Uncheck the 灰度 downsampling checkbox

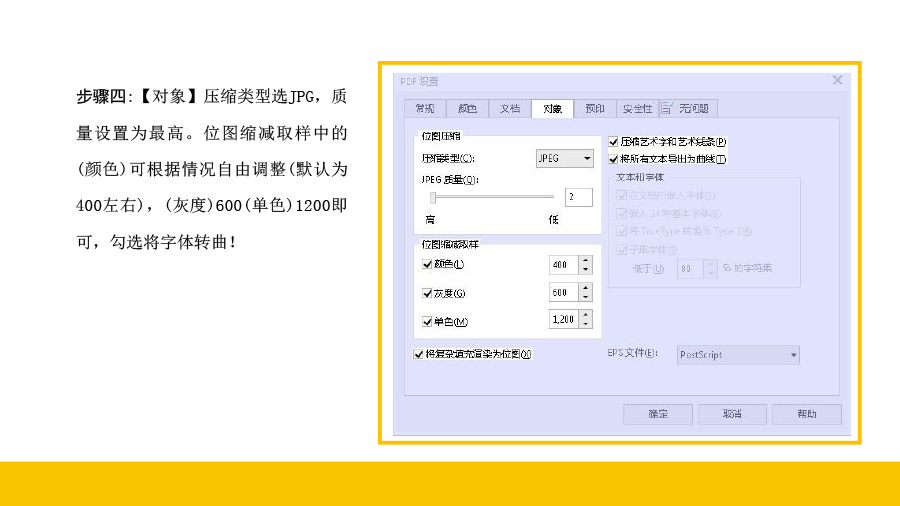coord(428,293)
